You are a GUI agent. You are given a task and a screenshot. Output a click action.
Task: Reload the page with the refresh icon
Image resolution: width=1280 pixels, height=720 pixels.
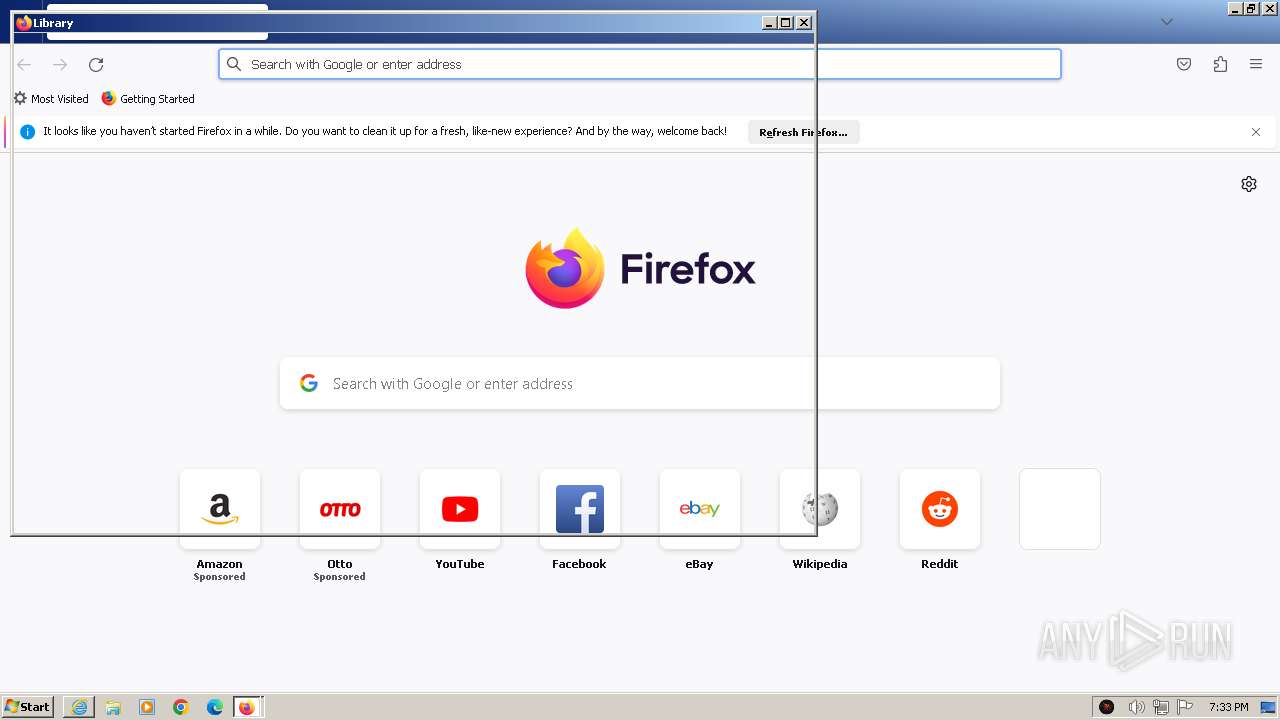pos(96,64)
